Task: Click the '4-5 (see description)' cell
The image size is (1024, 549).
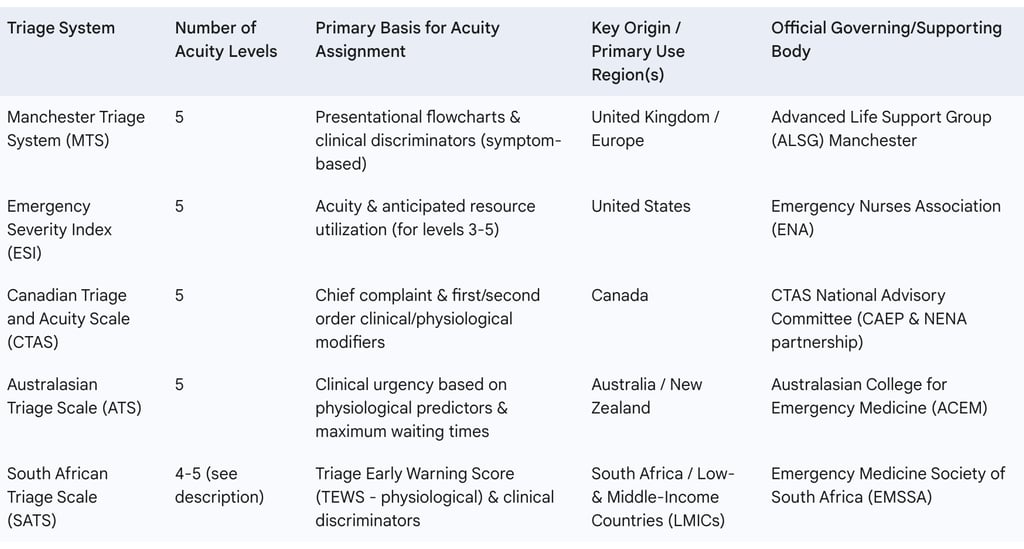Action: click(219, 485)
